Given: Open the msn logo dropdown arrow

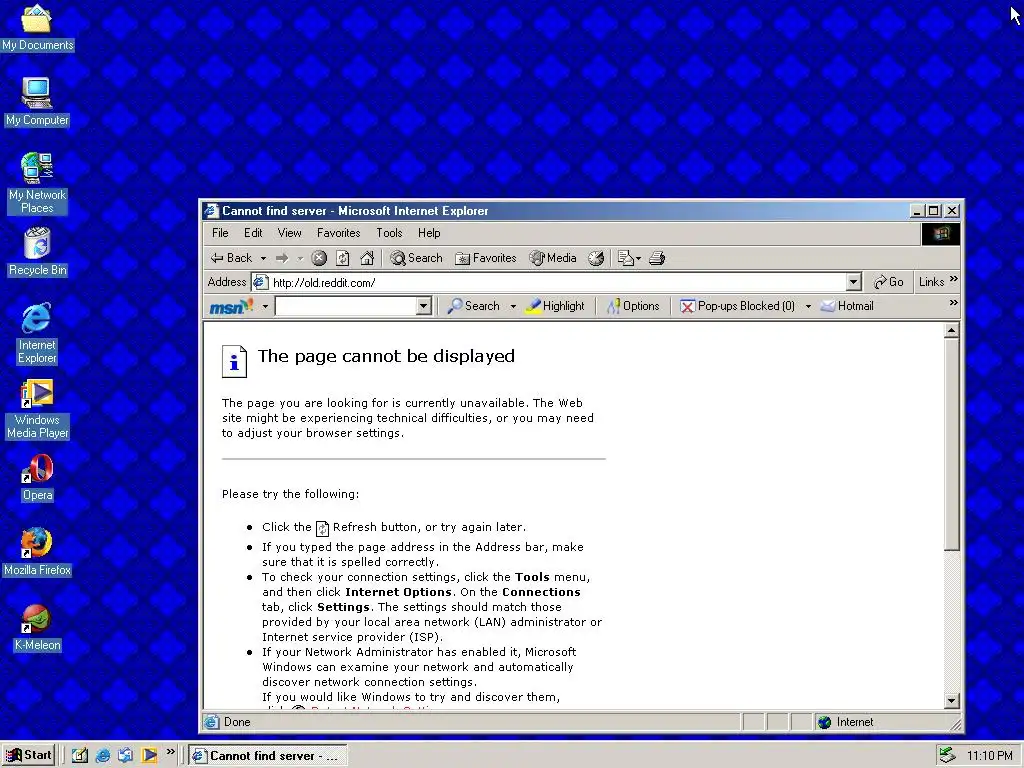Looking at the screenshot, I should (x=265, y=306).
